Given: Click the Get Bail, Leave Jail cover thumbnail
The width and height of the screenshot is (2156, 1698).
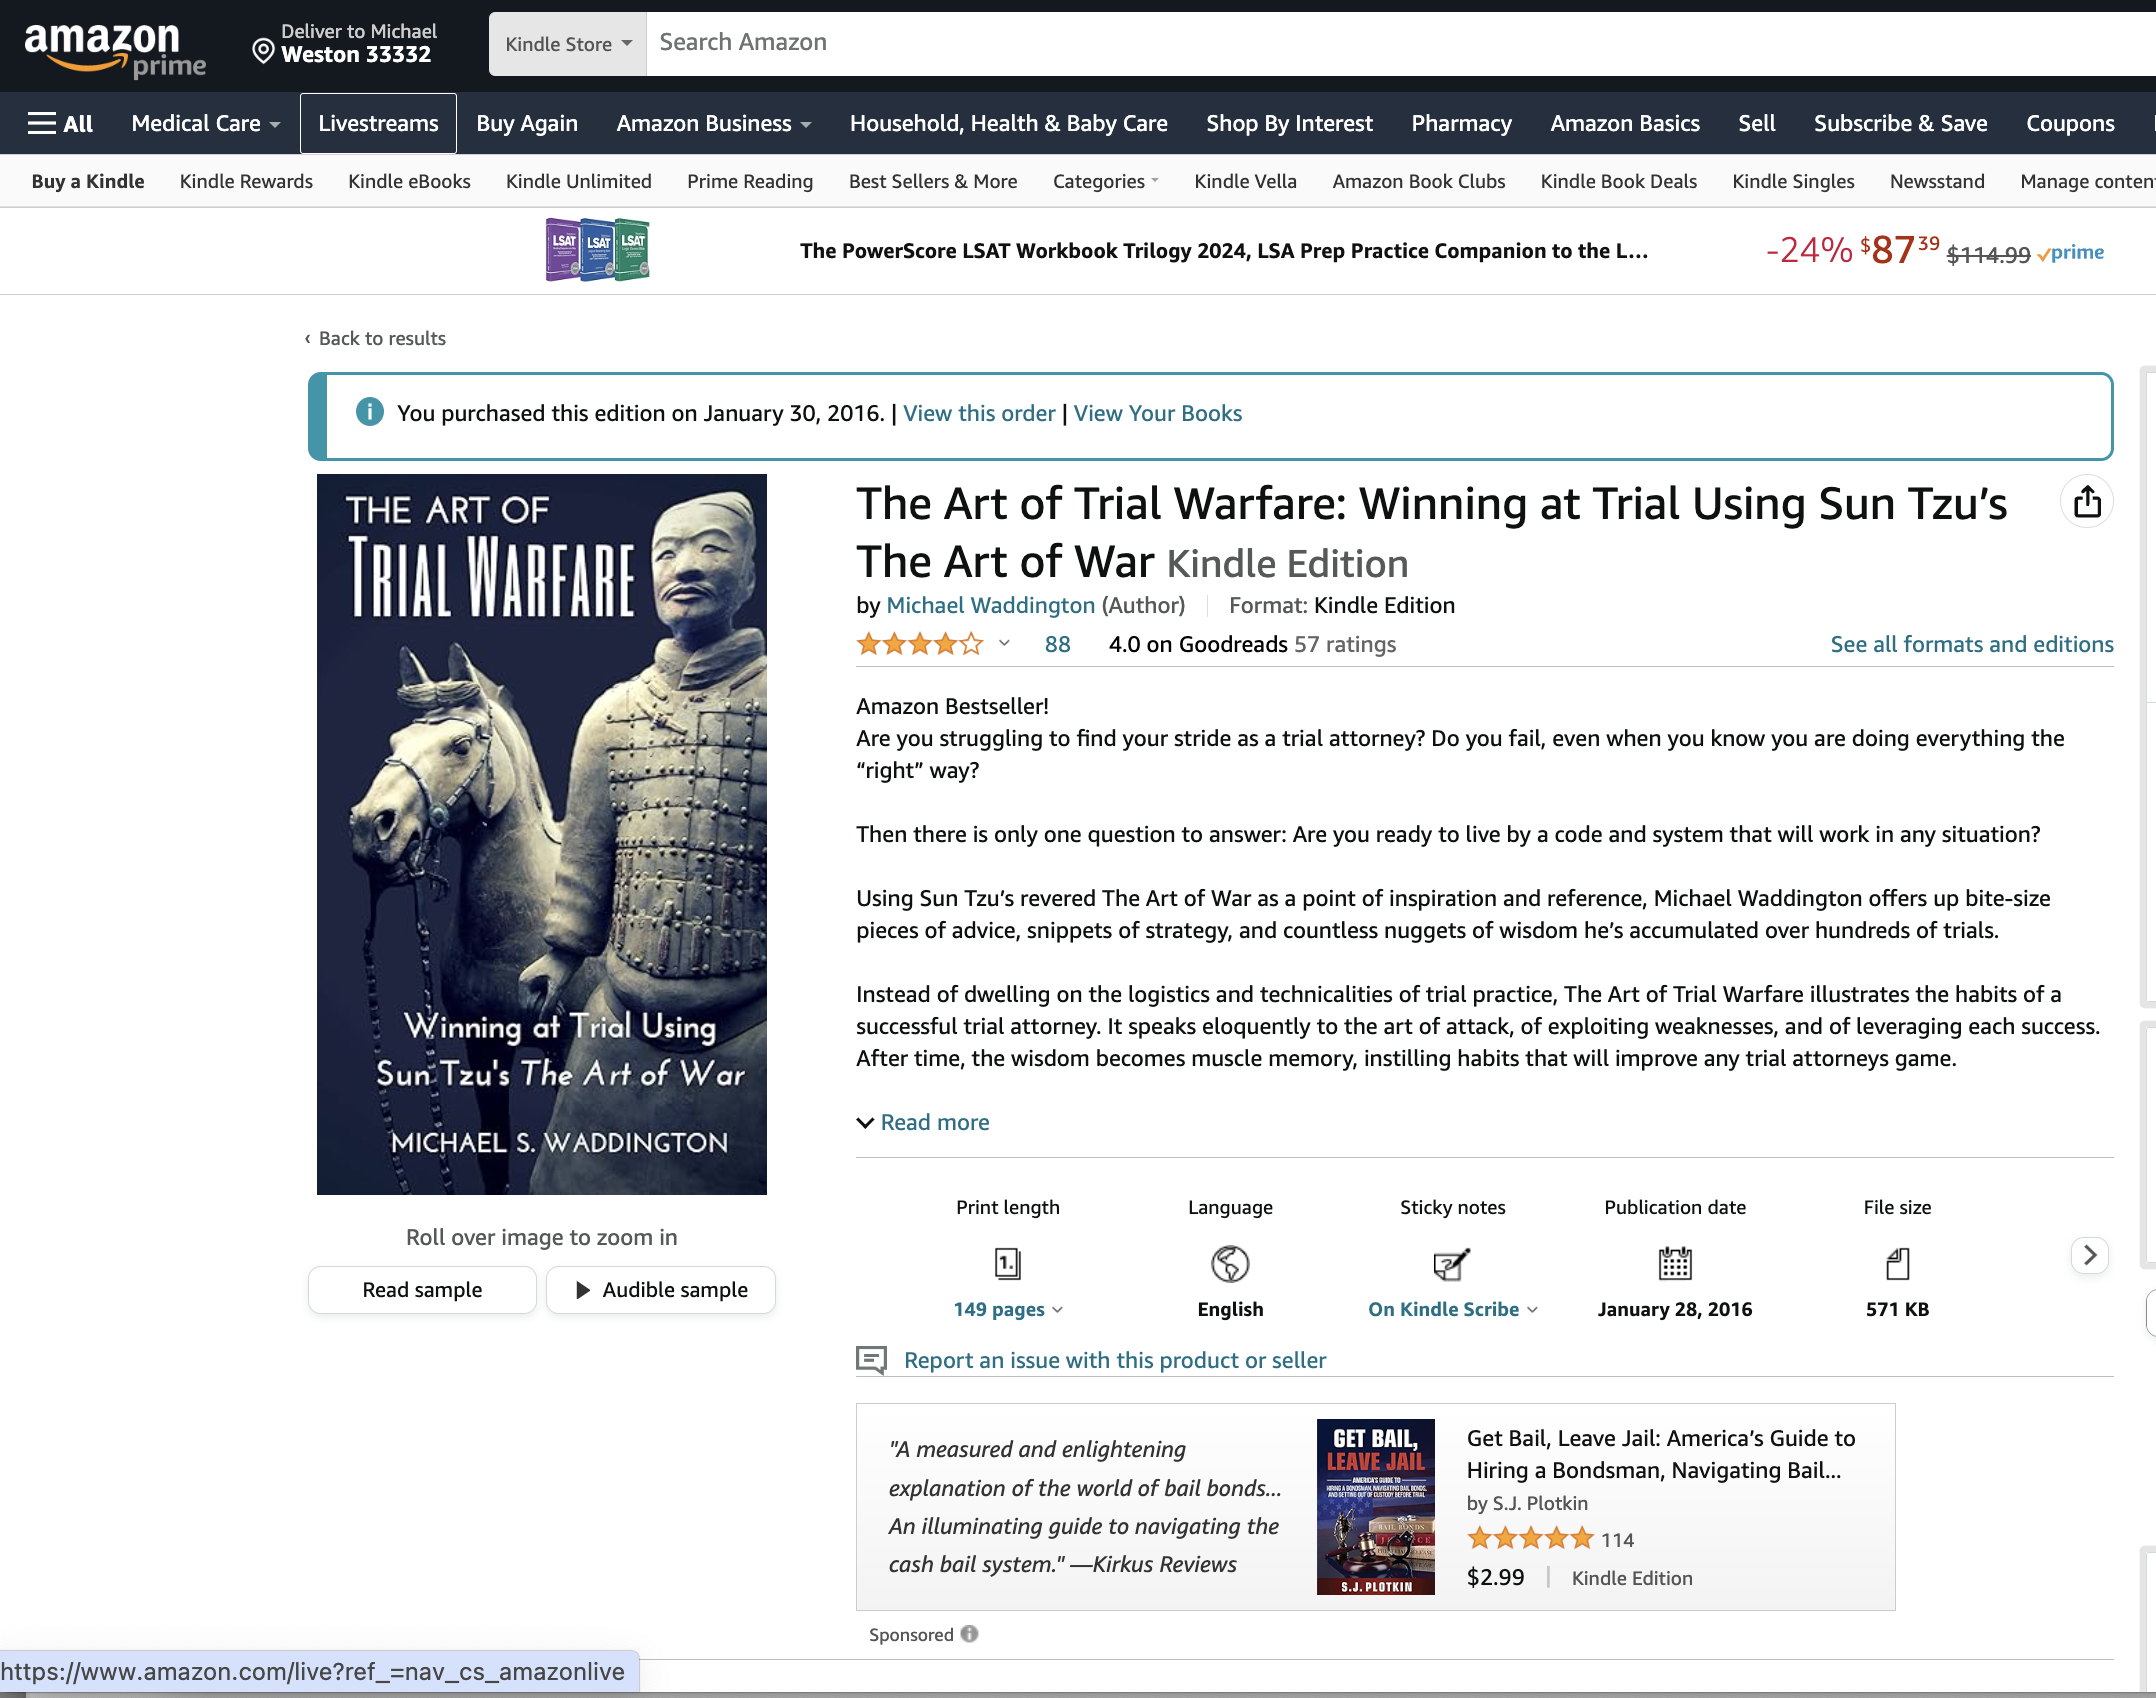Looking at the screenshot, I should click(1375, 1507).
